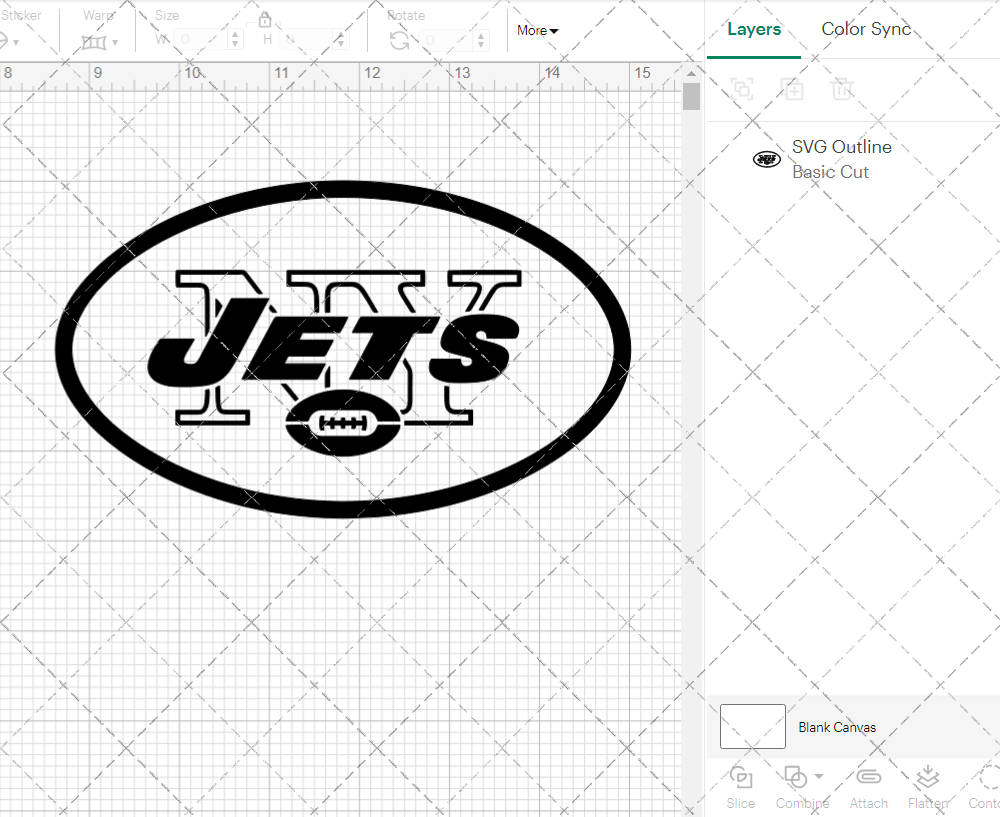Click the vertical scrollbar up arrow
This screenshot has height=817, width=1000.
691,74
